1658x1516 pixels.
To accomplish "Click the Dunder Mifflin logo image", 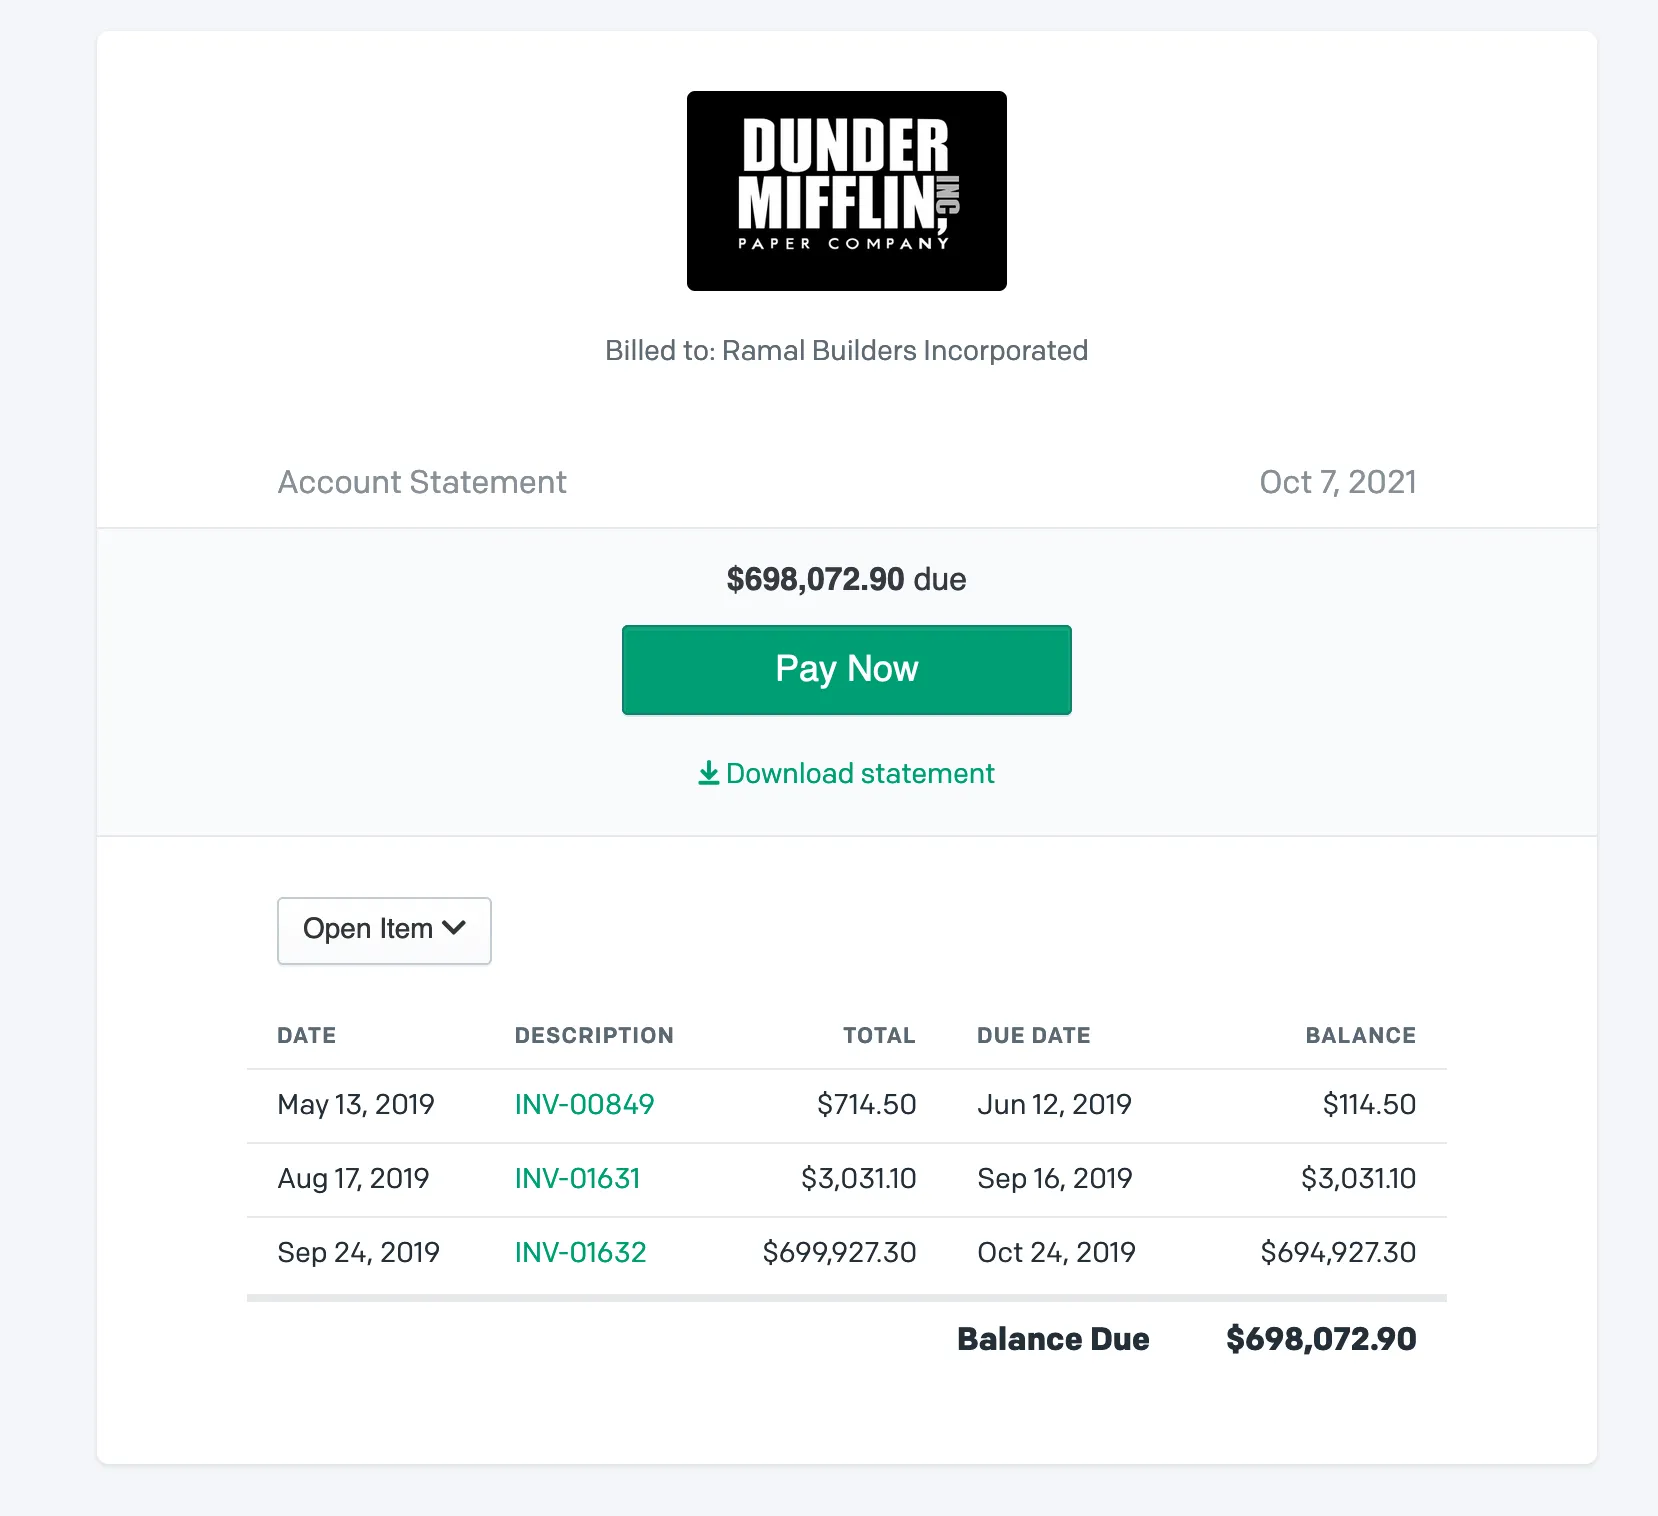I will coord(846,191).
